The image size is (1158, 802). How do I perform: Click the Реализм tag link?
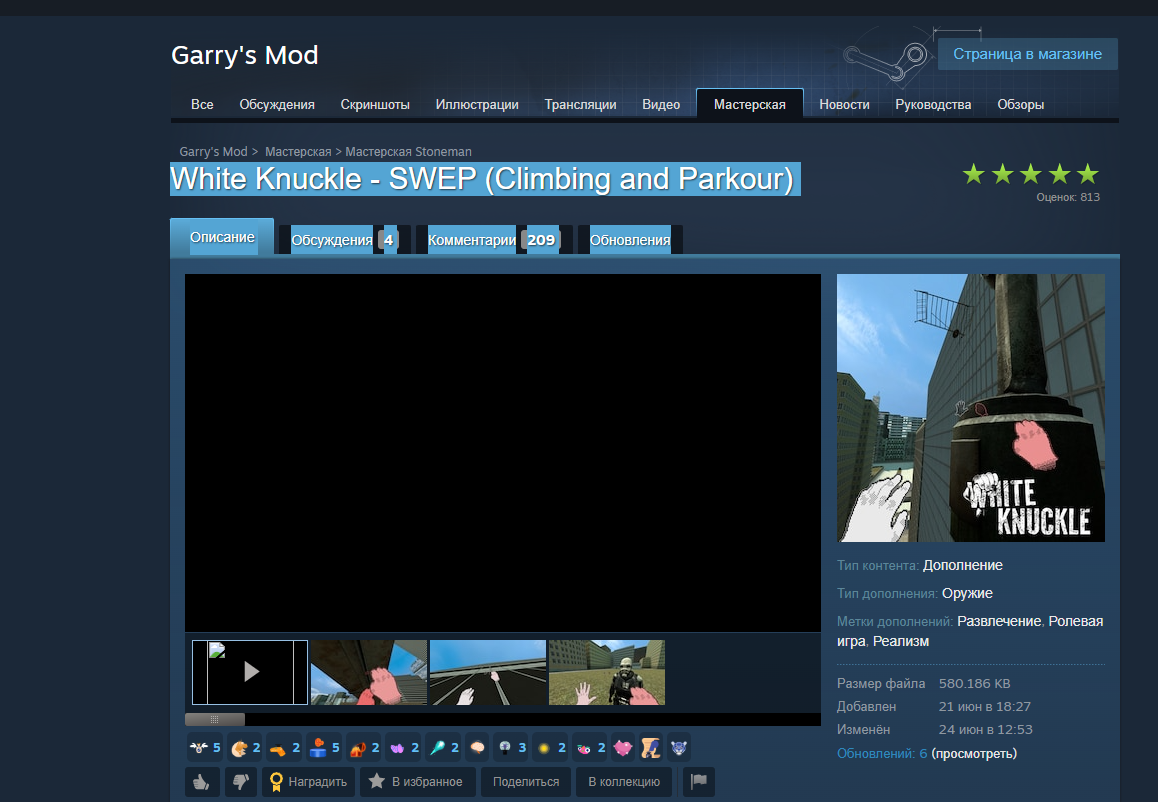(901, 641)
